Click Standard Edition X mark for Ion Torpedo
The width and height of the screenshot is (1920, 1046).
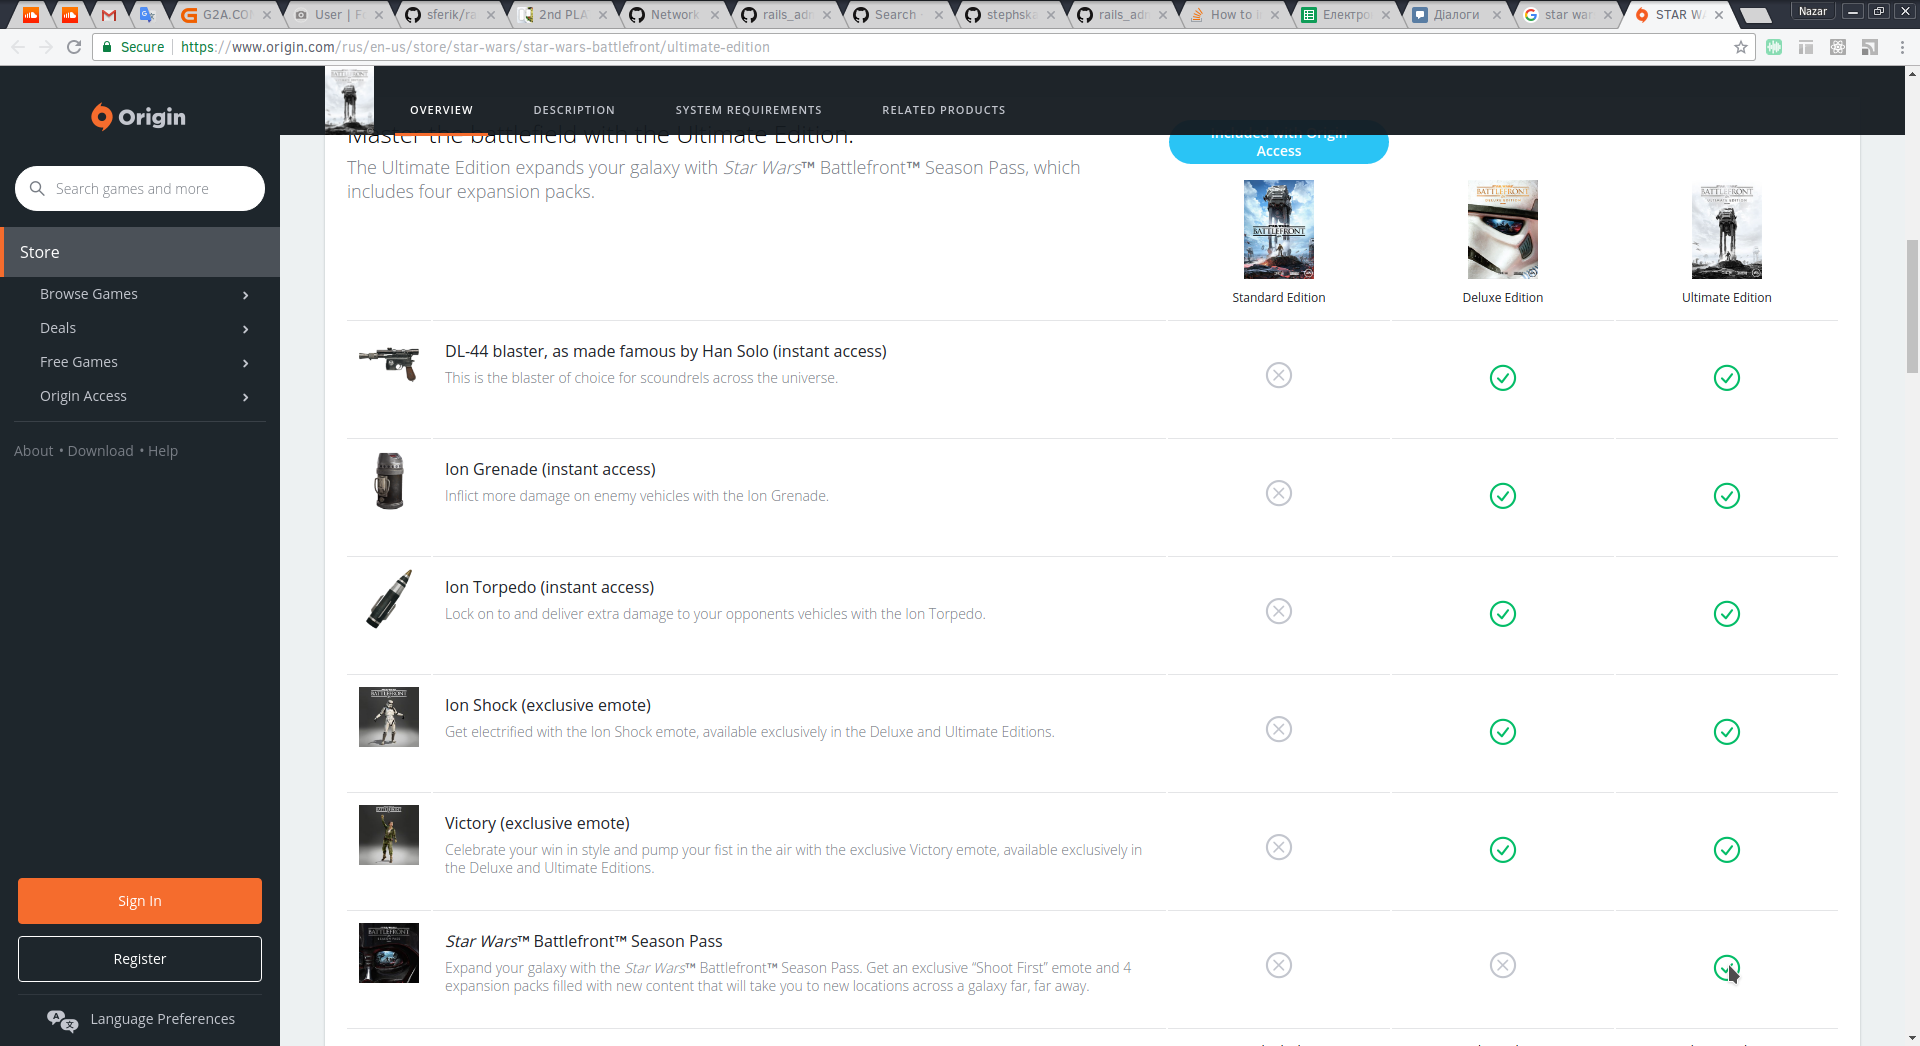pos(1279,611)
